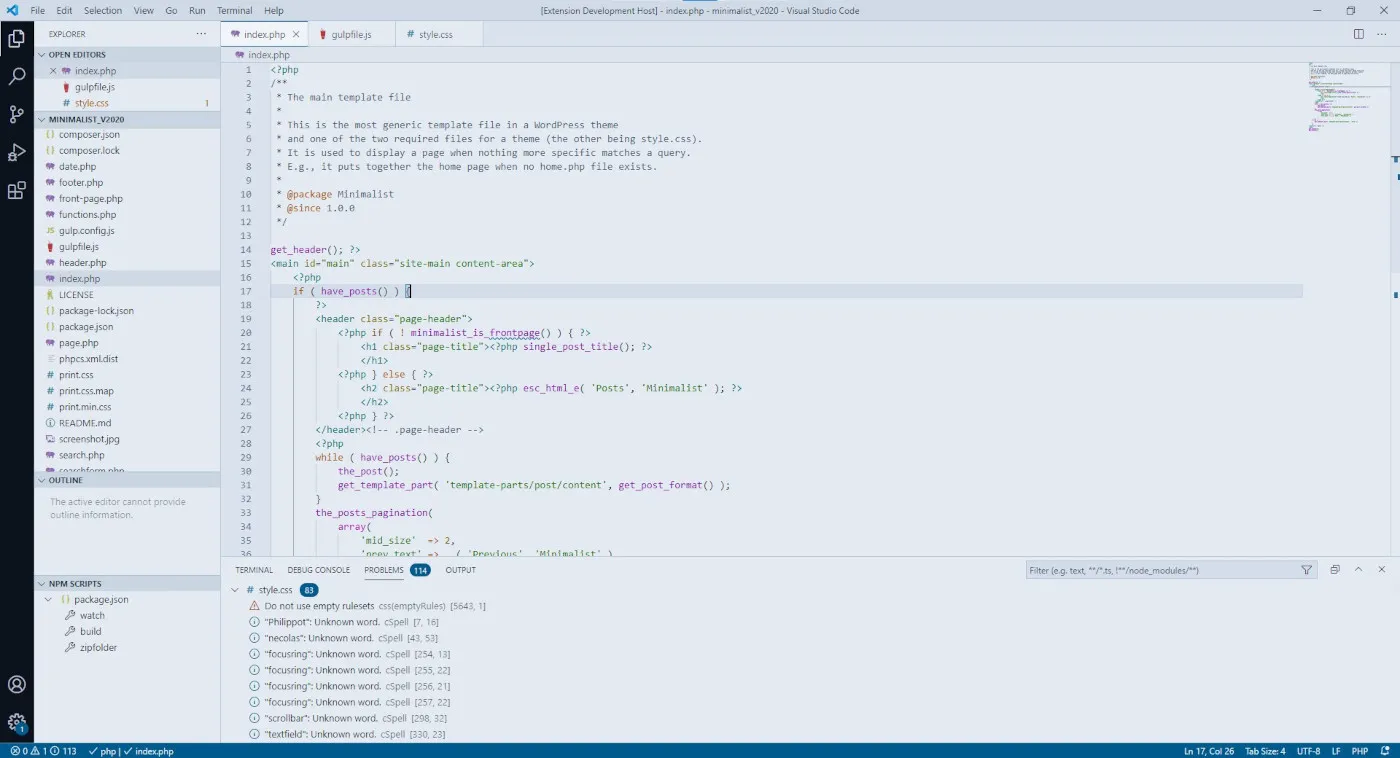Switch to the Debug Console panel tab
The height and width of the screenshot is (758, 1400).
pos(318,570)
